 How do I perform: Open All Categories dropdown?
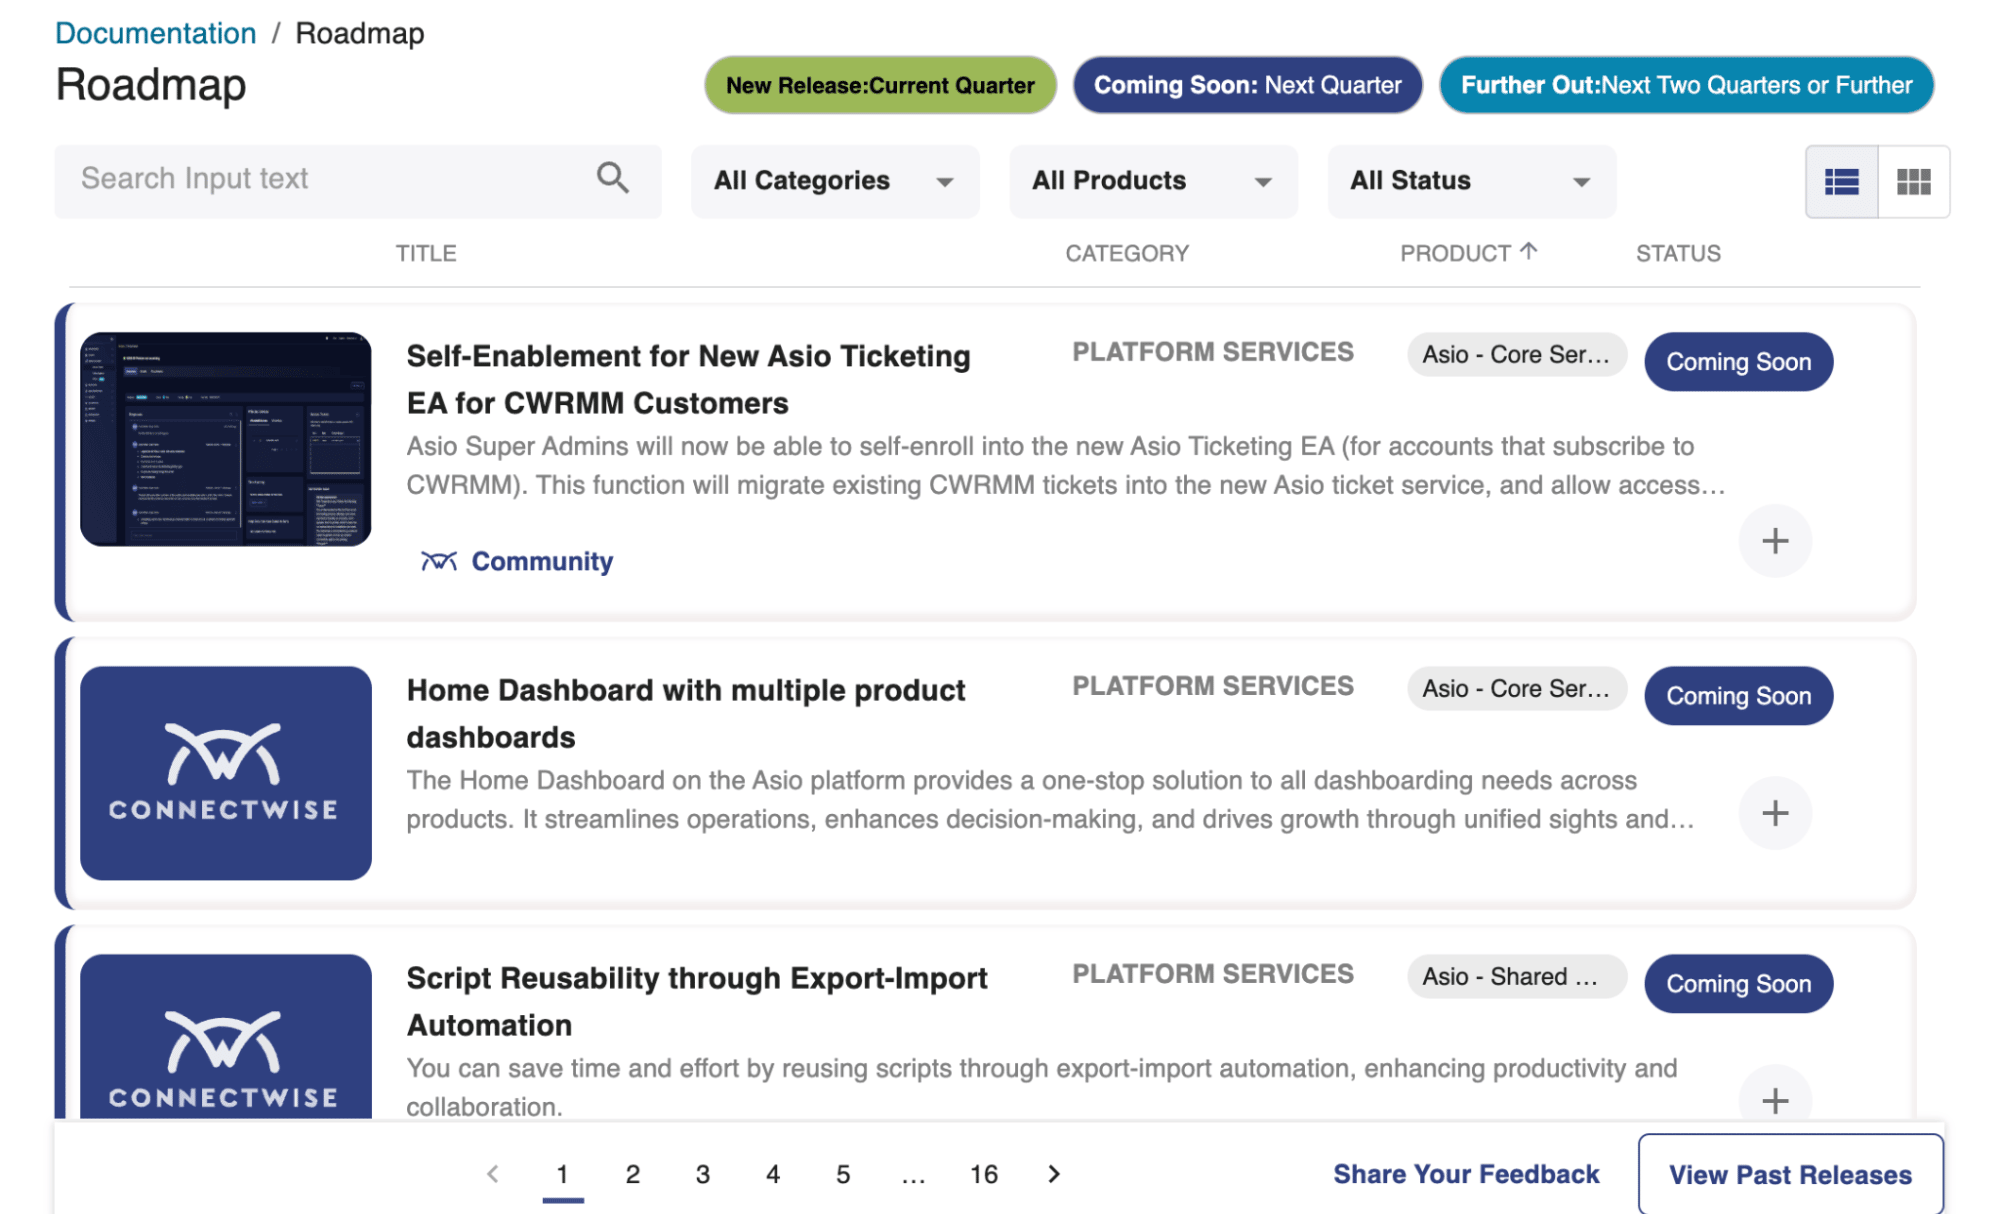tap(835, 181)
